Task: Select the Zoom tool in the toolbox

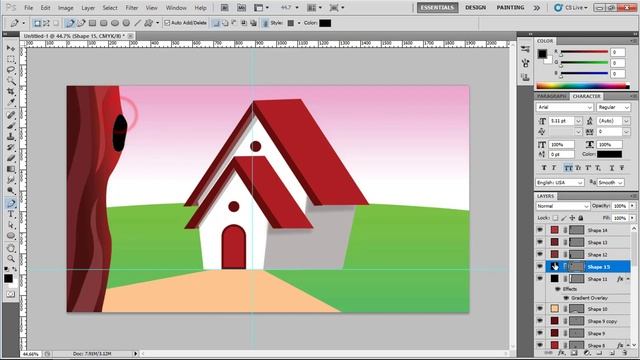Action: click(11, 259)
